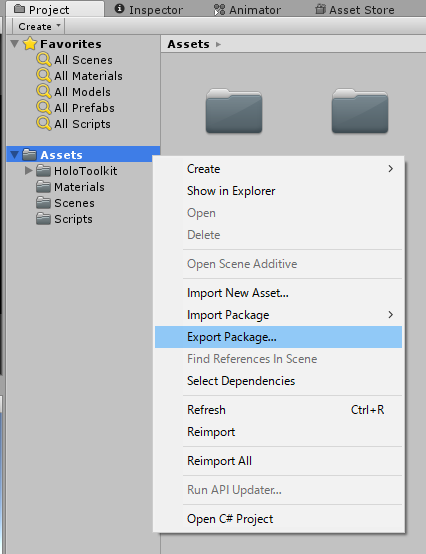The height and width of the screenshot is (554, 426).
Task: Click the HoloToolkit folder icon
Action: pyautogui.click(x=43, y=171)
